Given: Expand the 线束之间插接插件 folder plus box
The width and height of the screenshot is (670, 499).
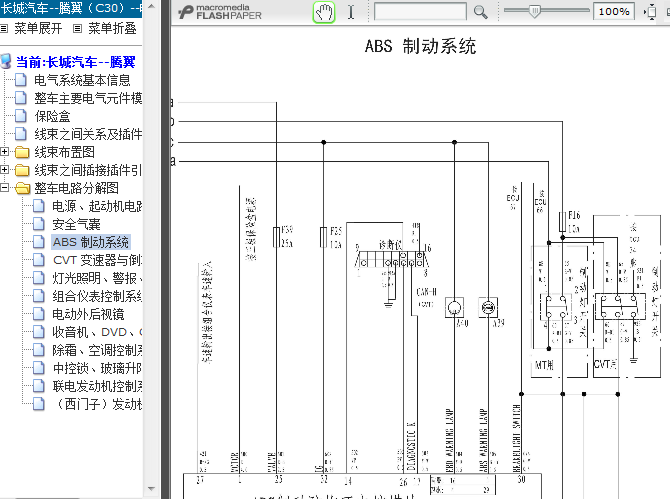Looking at the screenshot, I should point(4,170).
